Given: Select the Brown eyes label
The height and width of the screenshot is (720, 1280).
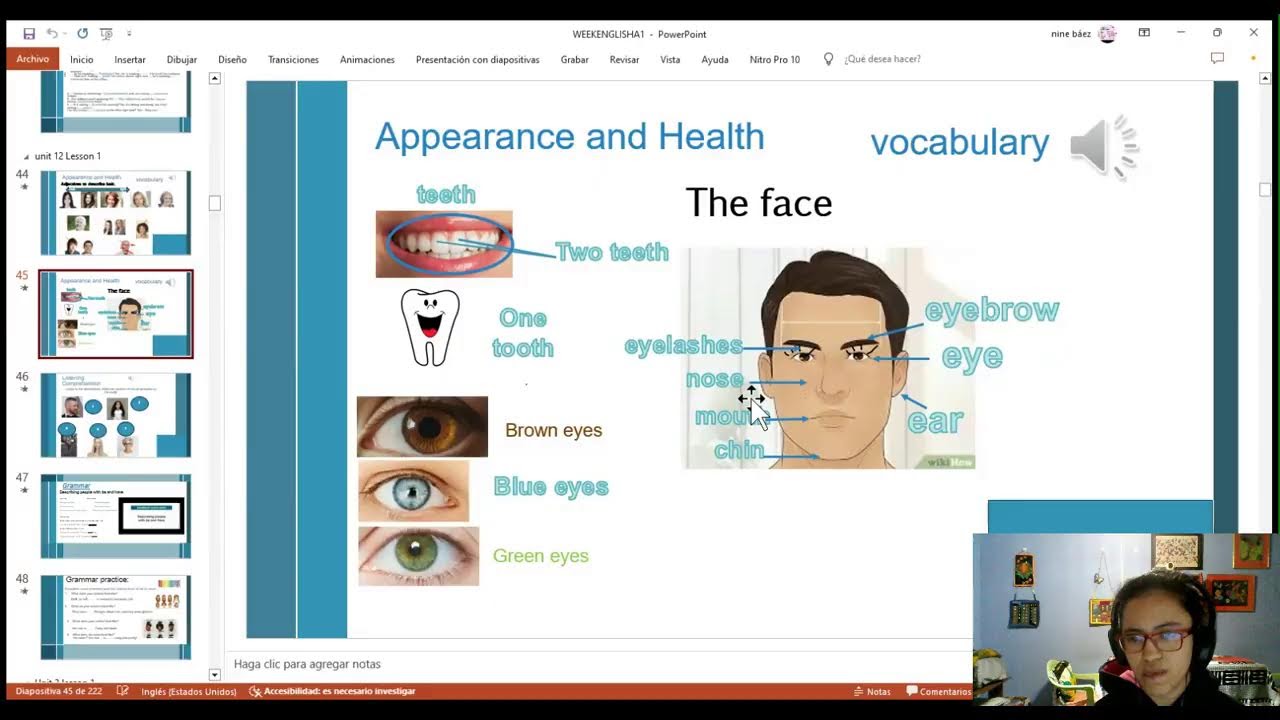Looking at the screenshot, I should pos(553,431).
